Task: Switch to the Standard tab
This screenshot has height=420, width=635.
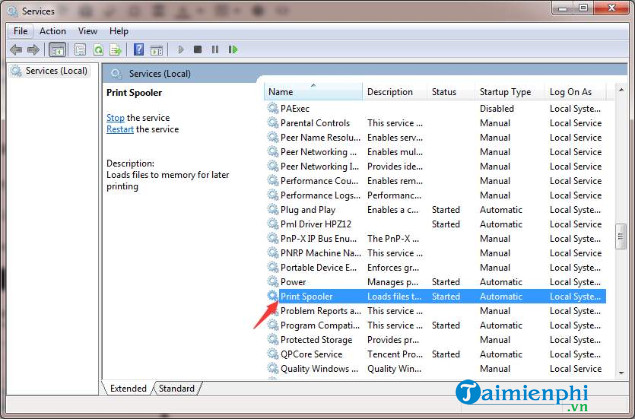Action: click(177, 388)
